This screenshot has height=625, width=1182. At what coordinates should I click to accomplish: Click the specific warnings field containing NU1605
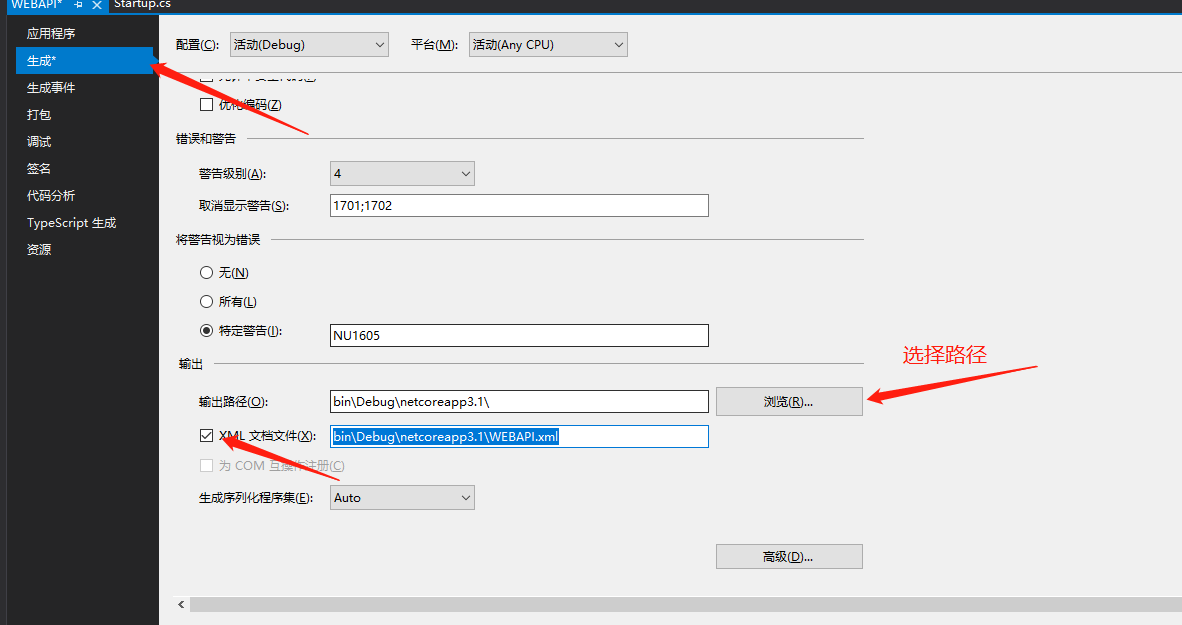pyautogui.click(x=519, y=335)
